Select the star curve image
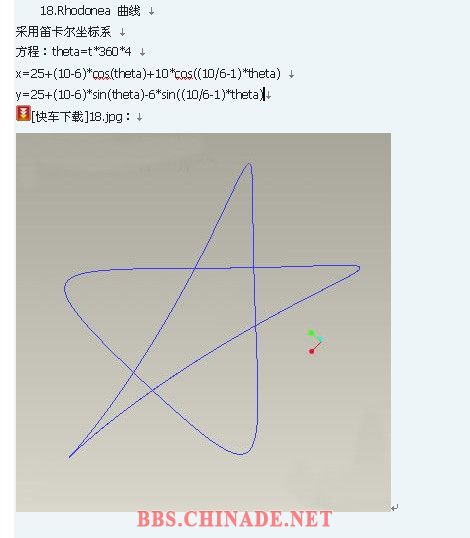 click(x=203, y=322)
